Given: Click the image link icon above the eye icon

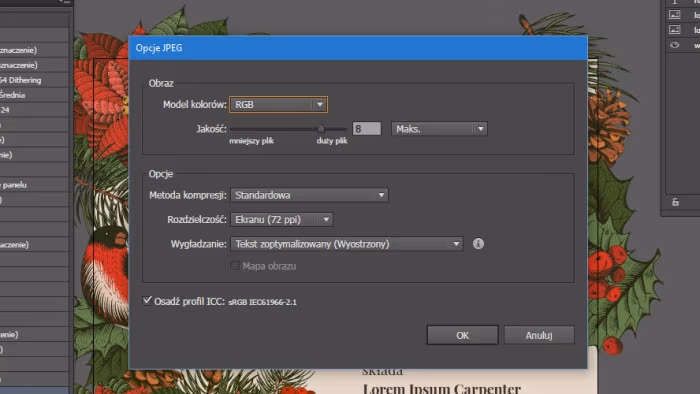Looking at the screenshot, I should point(675,30).
